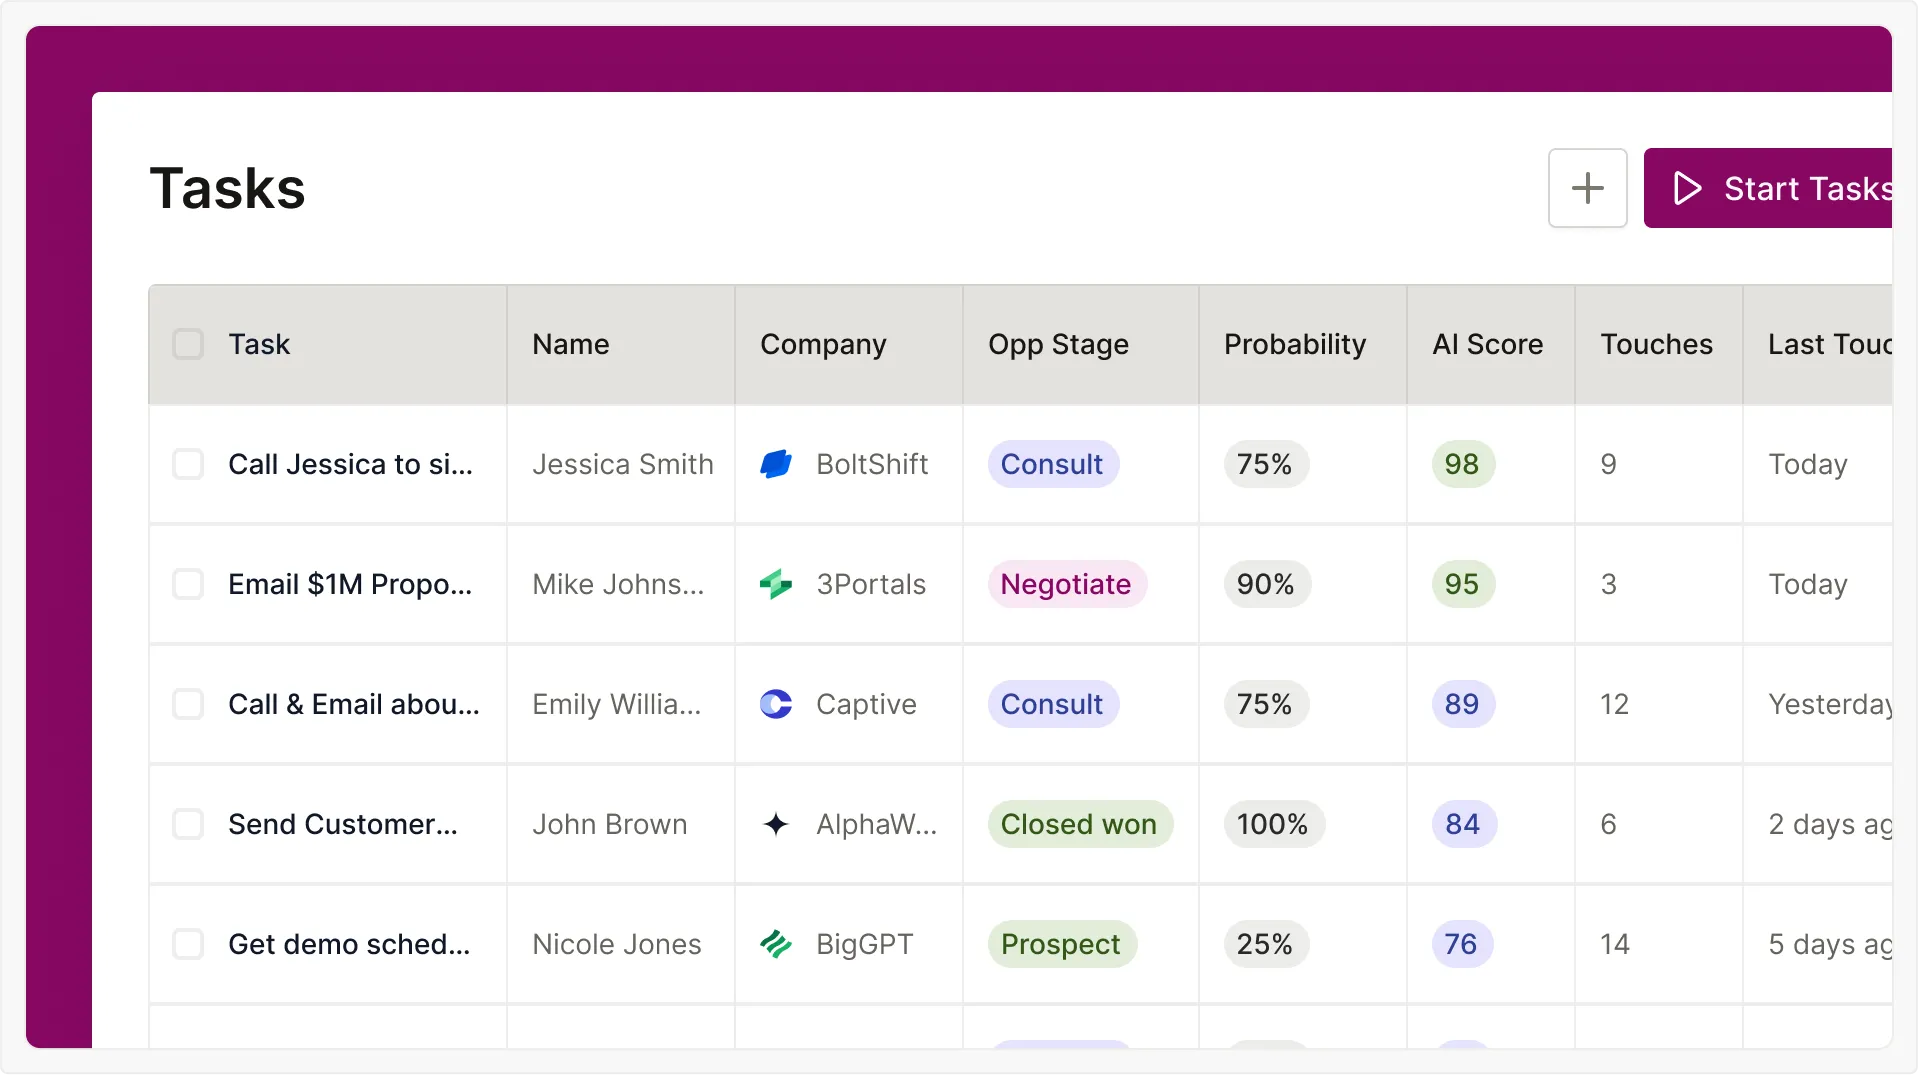
Task: Click the Probability column header
Action: tap(1295, 343)
